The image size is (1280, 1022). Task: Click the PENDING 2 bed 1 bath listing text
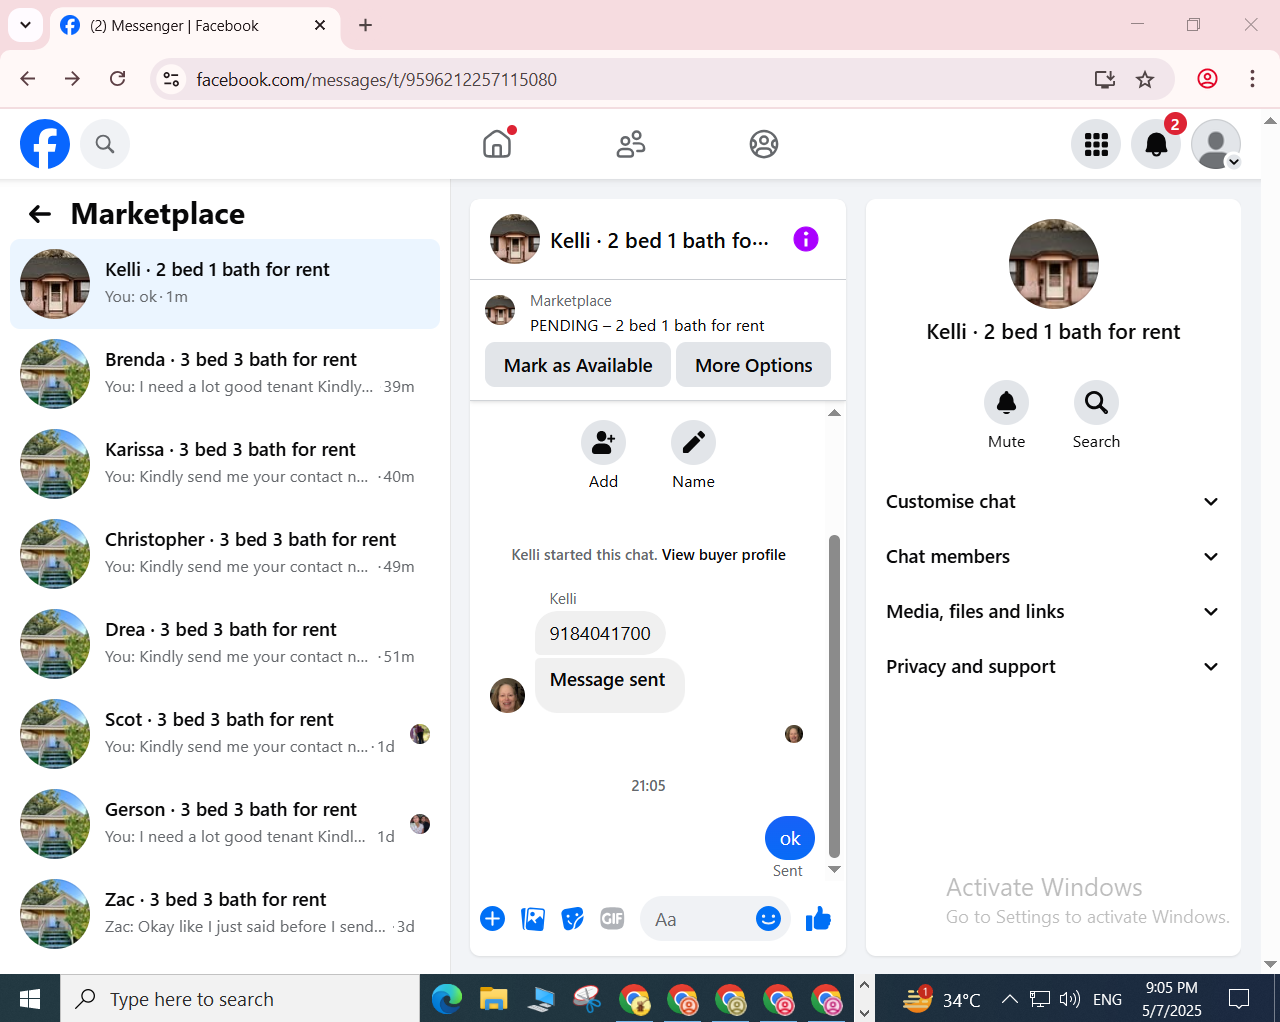[647, 326]
